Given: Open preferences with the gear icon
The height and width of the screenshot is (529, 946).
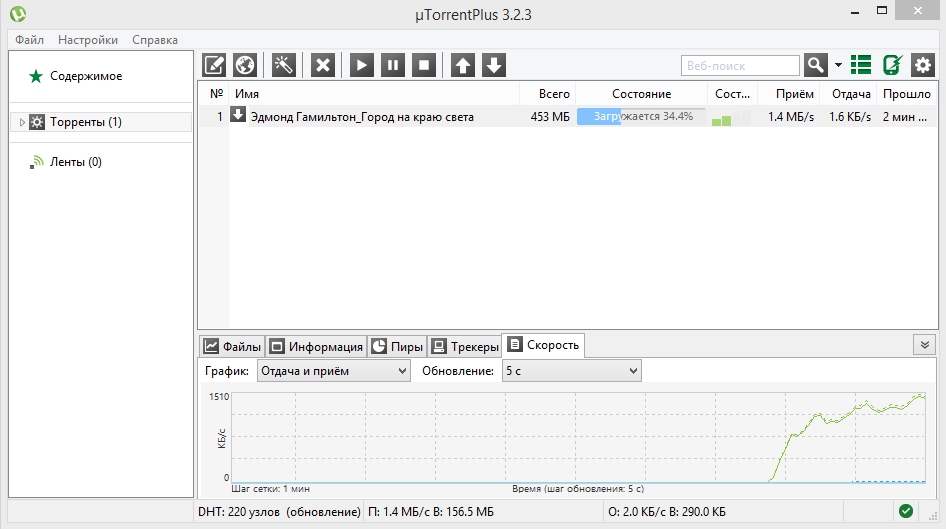Looking at the screenshot, I should coord(923,65).
